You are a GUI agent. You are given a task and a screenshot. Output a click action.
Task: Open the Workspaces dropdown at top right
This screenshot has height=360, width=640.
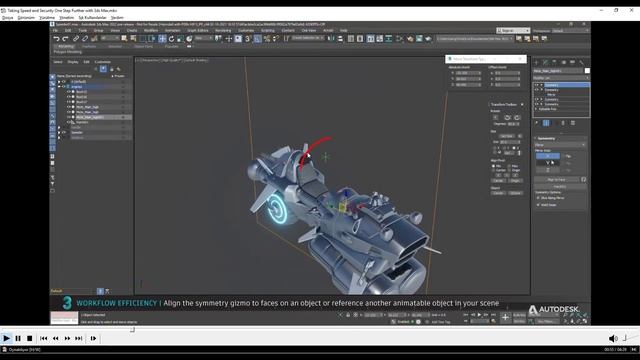571,31
